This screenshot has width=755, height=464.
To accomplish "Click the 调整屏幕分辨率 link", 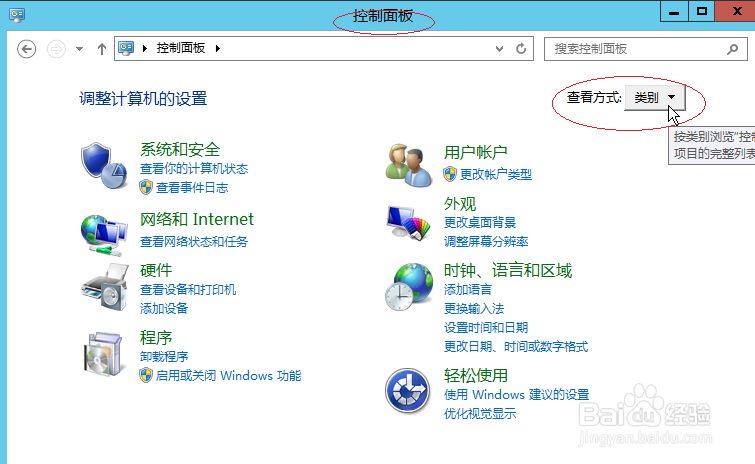I will (x=486, y=241).
